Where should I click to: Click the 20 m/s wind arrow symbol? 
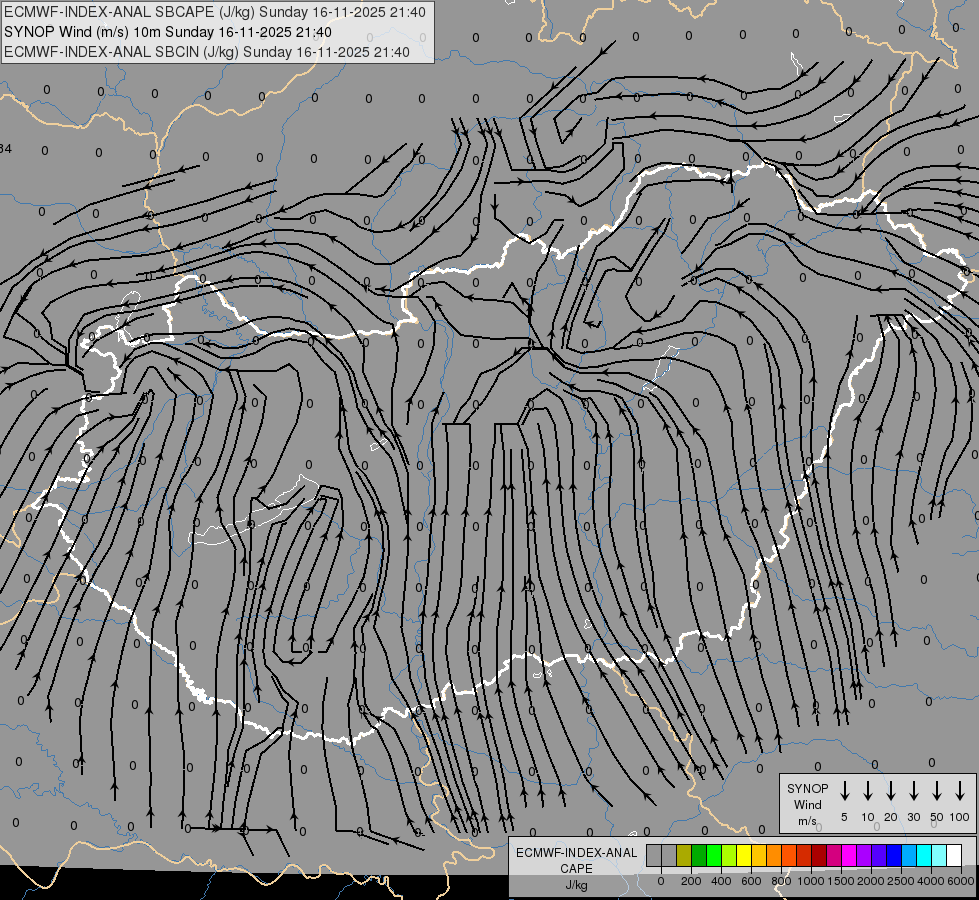[x=891, y=791]
